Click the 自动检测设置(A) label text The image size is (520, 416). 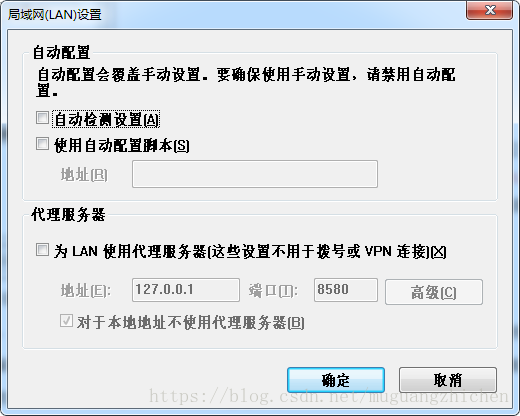(106, 119)
